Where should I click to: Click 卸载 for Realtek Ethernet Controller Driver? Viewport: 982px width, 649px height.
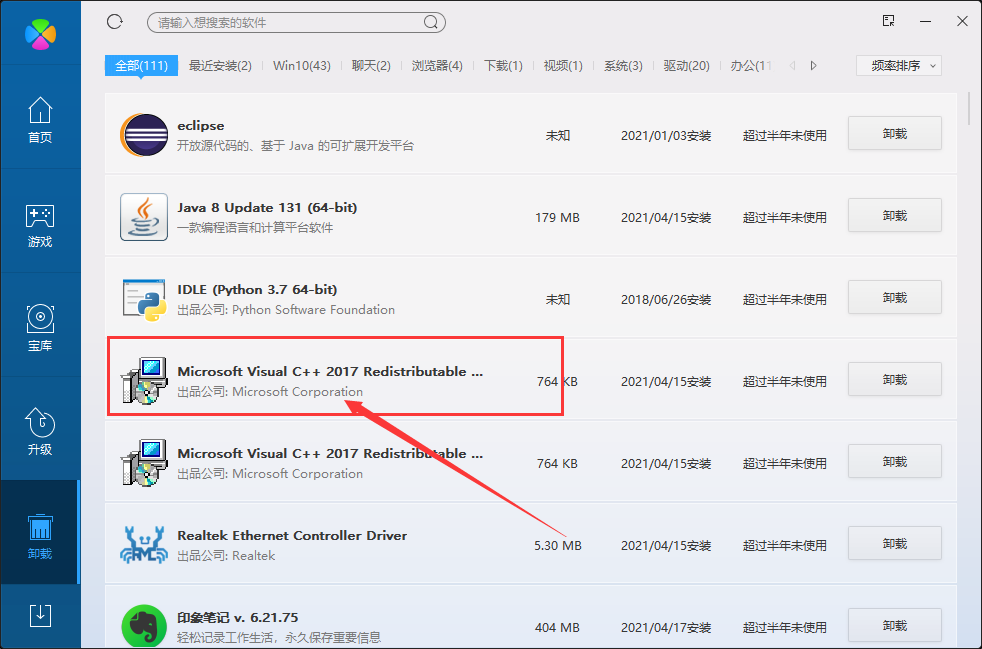tap(893, 543)
